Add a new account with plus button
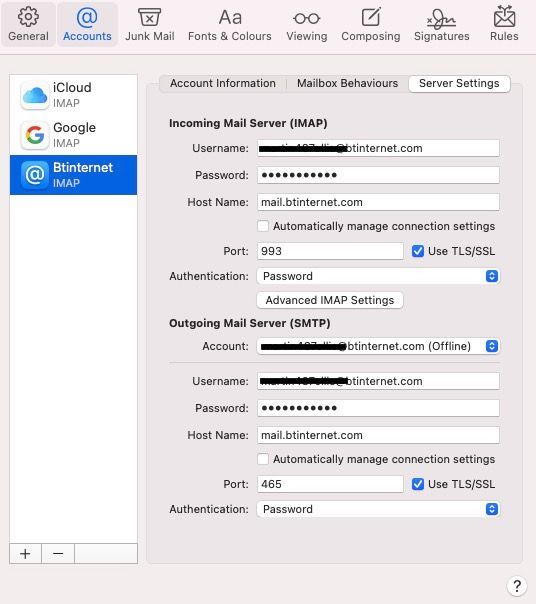Viewport: 536px width, 604px height. click(25, 554)
